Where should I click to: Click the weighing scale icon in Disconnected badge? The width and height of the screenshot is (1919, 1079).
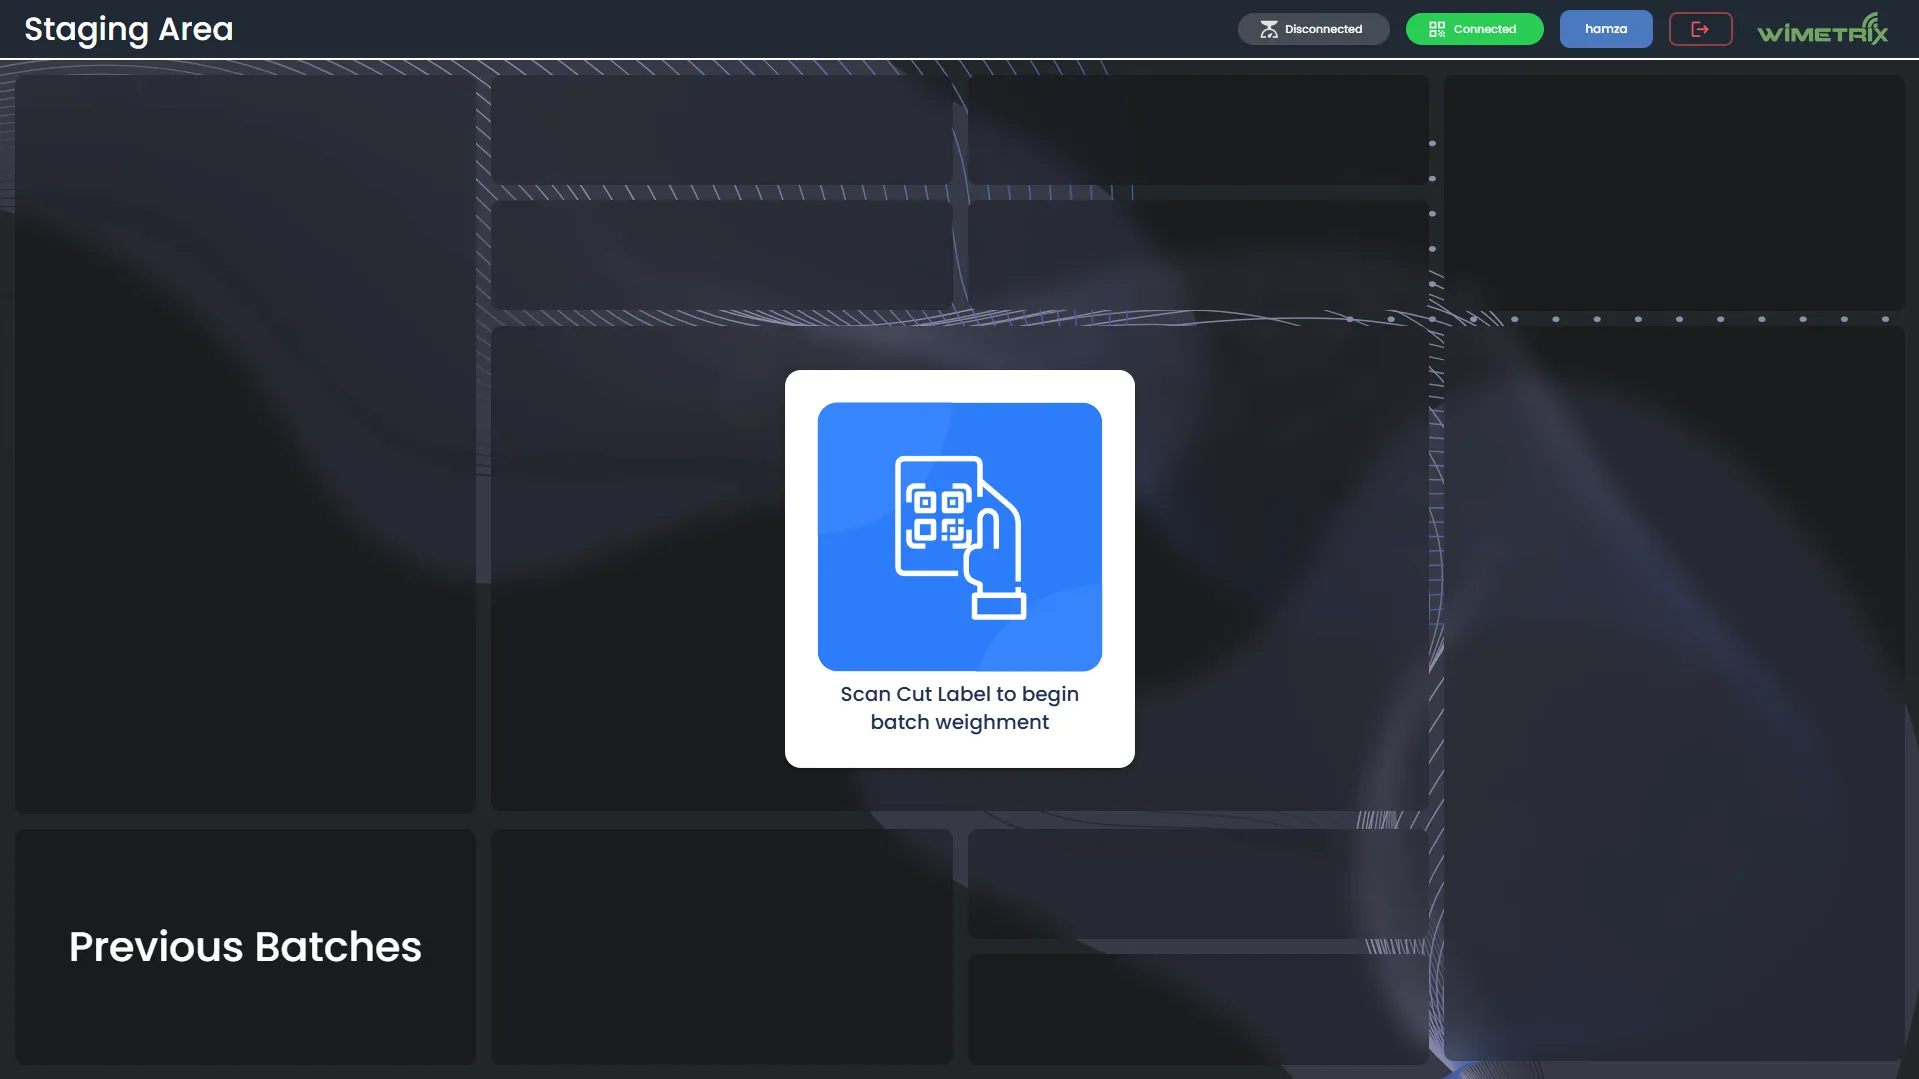click(1268, 29)
